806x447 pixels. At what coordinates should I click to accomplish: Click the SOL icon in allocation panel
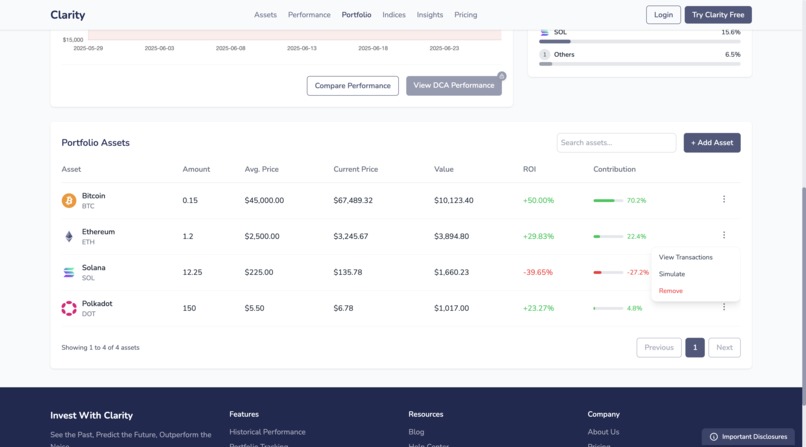pos(544,32)
